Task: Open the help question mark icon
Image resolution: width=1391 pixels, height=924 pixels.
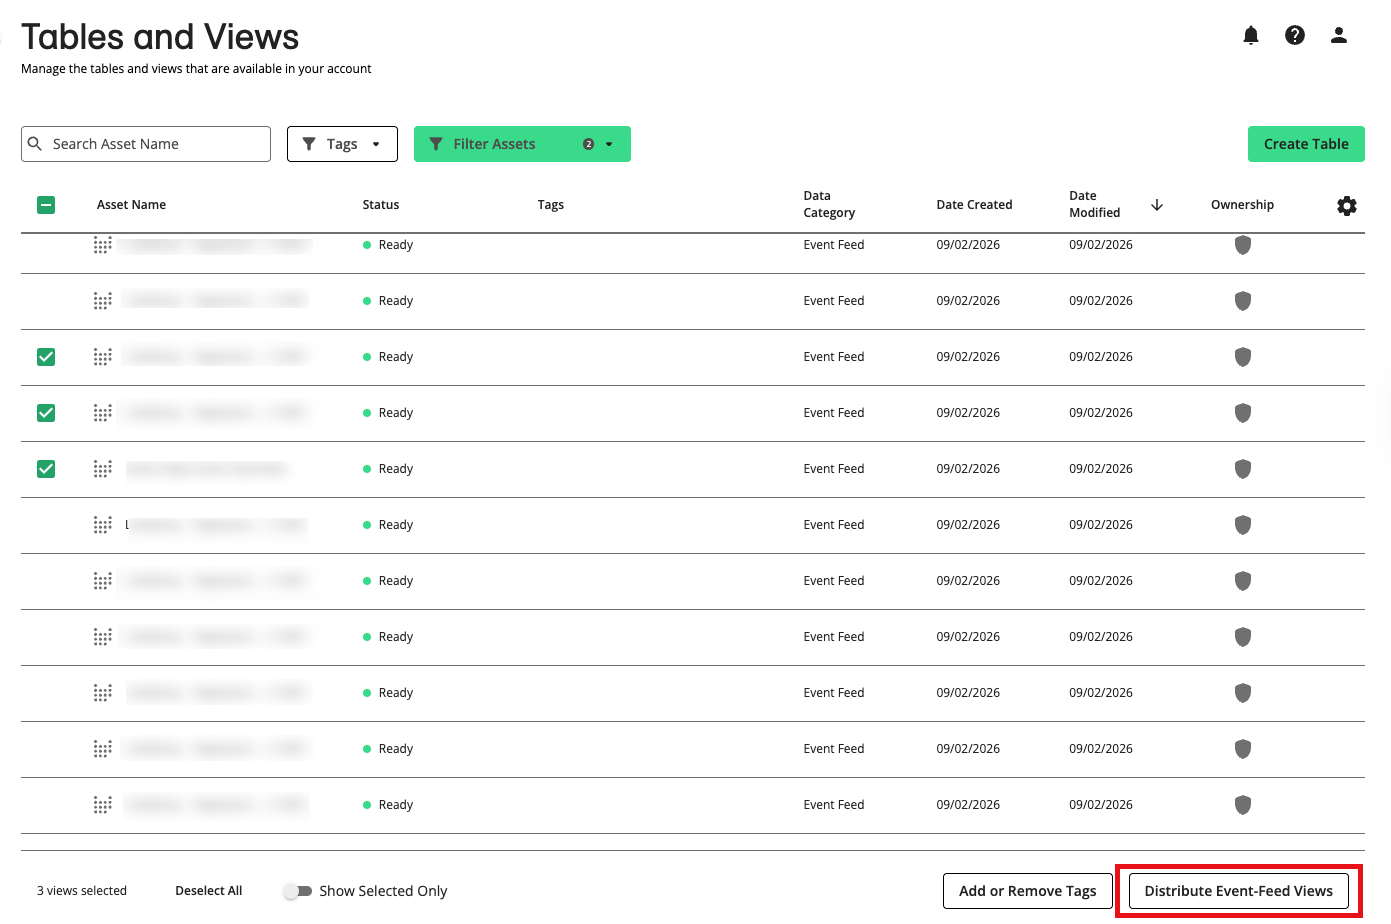Action: (x=1295, y=35)
